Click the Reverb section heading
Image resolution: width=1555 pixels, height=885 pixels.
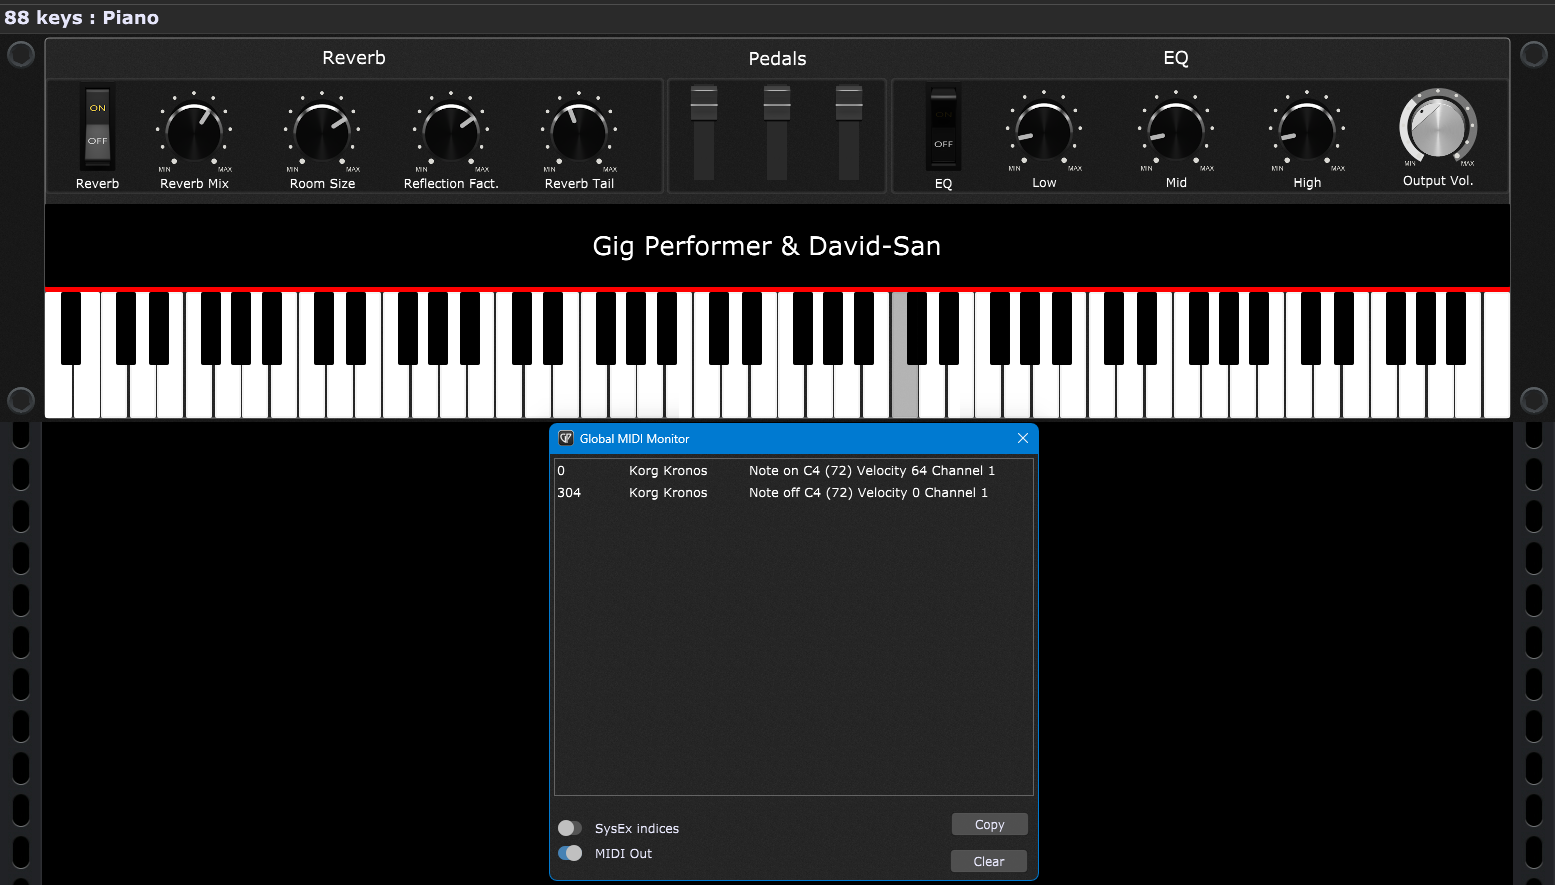coord(354,58)
